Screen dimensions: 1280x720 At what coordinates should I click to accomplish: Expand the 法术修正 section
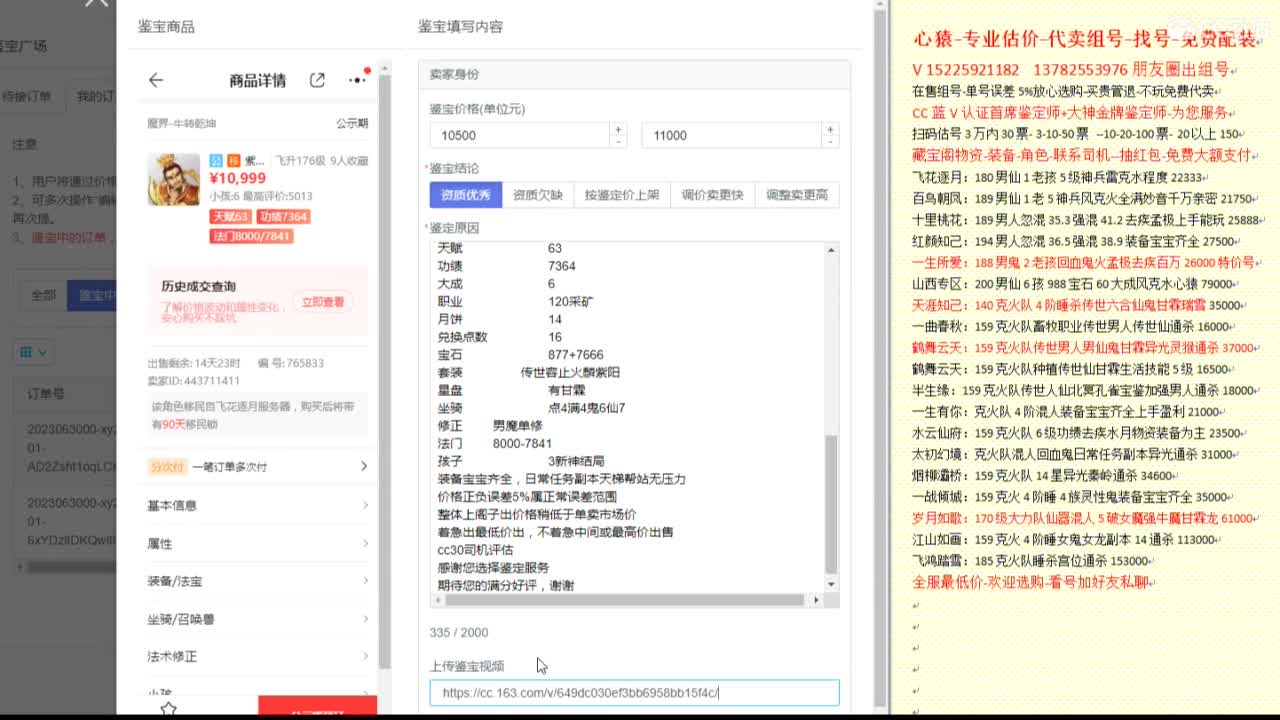[x=257, y=657]
